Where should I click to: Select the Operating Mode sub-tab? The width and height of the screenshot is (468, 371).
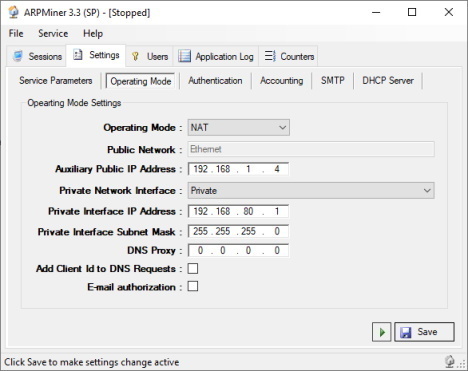coord(140,81)
